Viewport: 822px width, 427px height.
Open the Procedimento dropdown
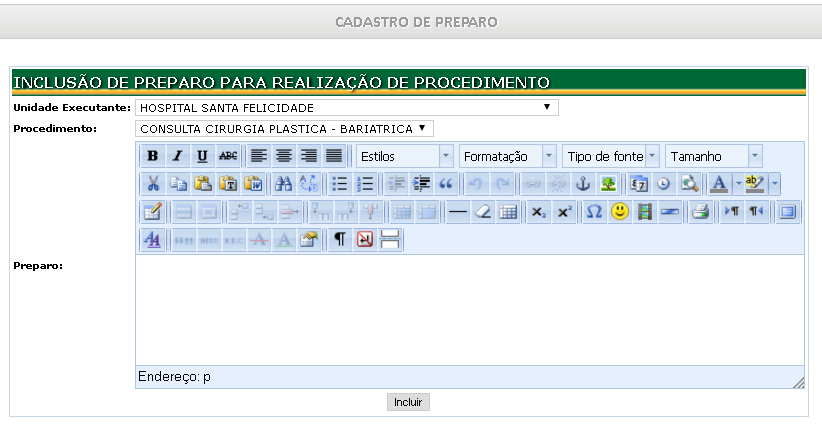coord(284,129)
